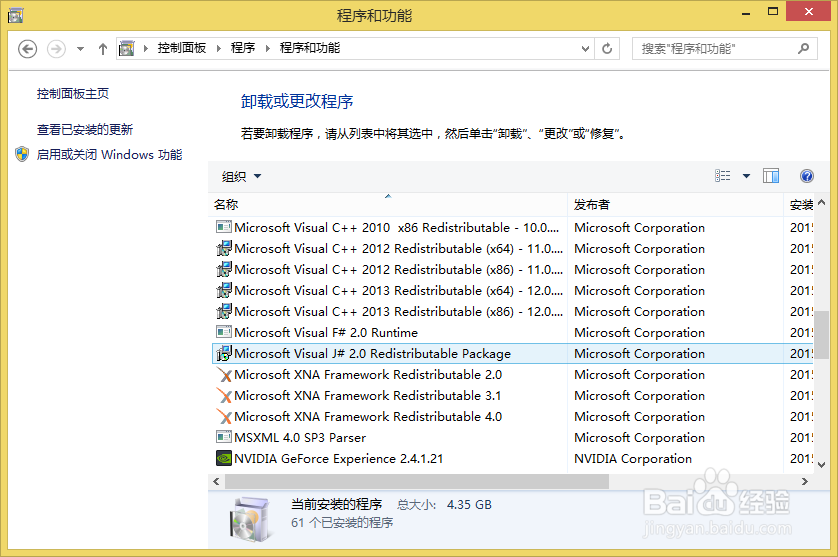
Task: Go up one level with the Up arrow
Action: click(x=103, y=49)
